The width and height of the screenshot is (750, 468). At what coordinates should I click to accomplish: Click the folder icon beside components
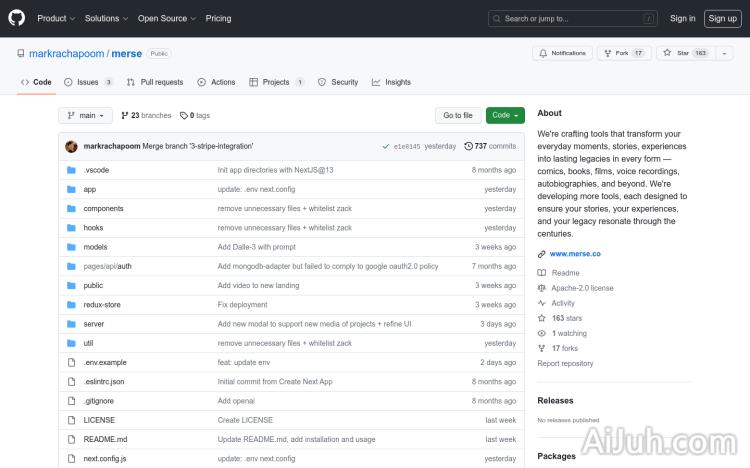[x=71, y=208]
